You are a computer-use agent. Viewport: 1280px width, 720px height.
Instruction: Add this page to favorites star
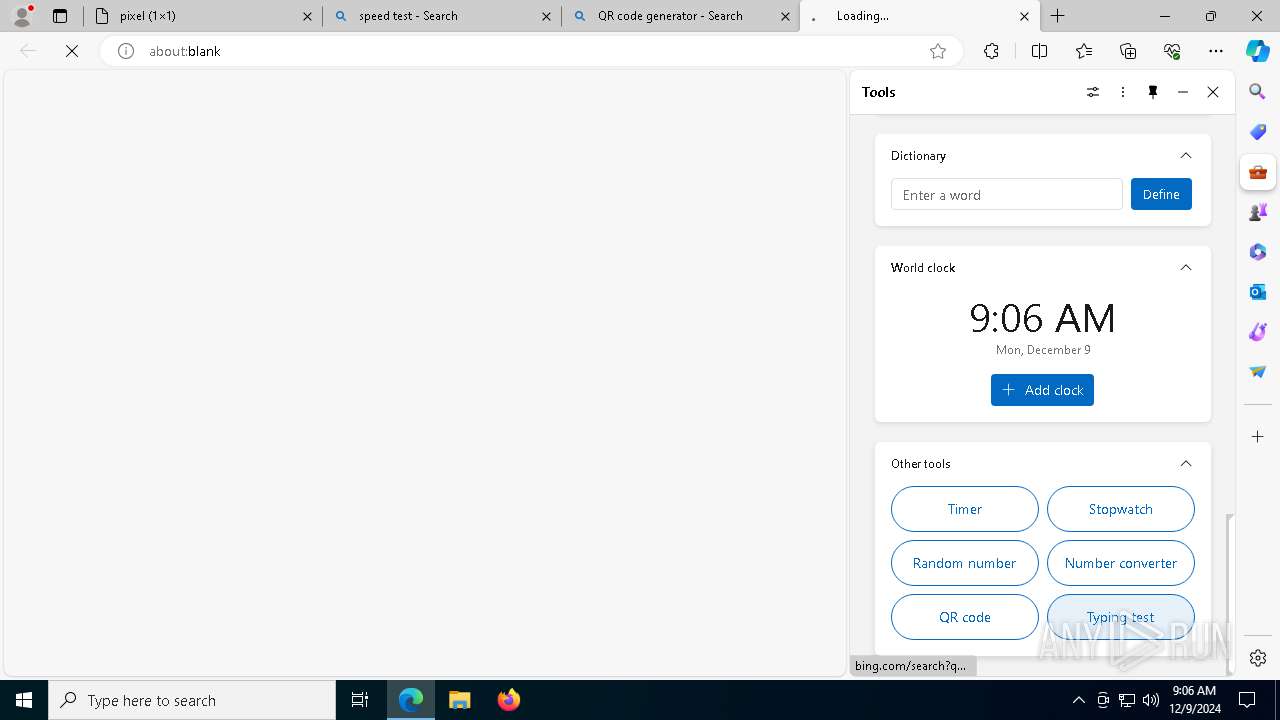coord(938,51)
